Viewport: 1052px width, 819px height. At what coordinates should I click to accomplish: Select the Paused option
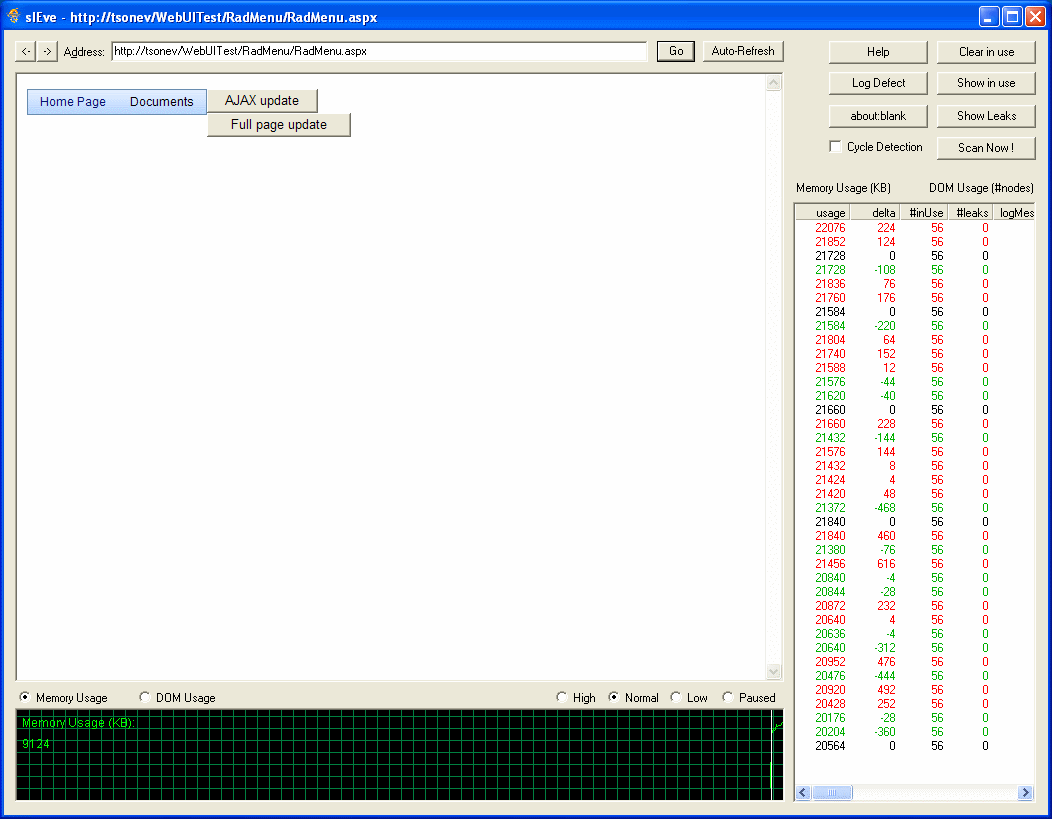point(727,697)
